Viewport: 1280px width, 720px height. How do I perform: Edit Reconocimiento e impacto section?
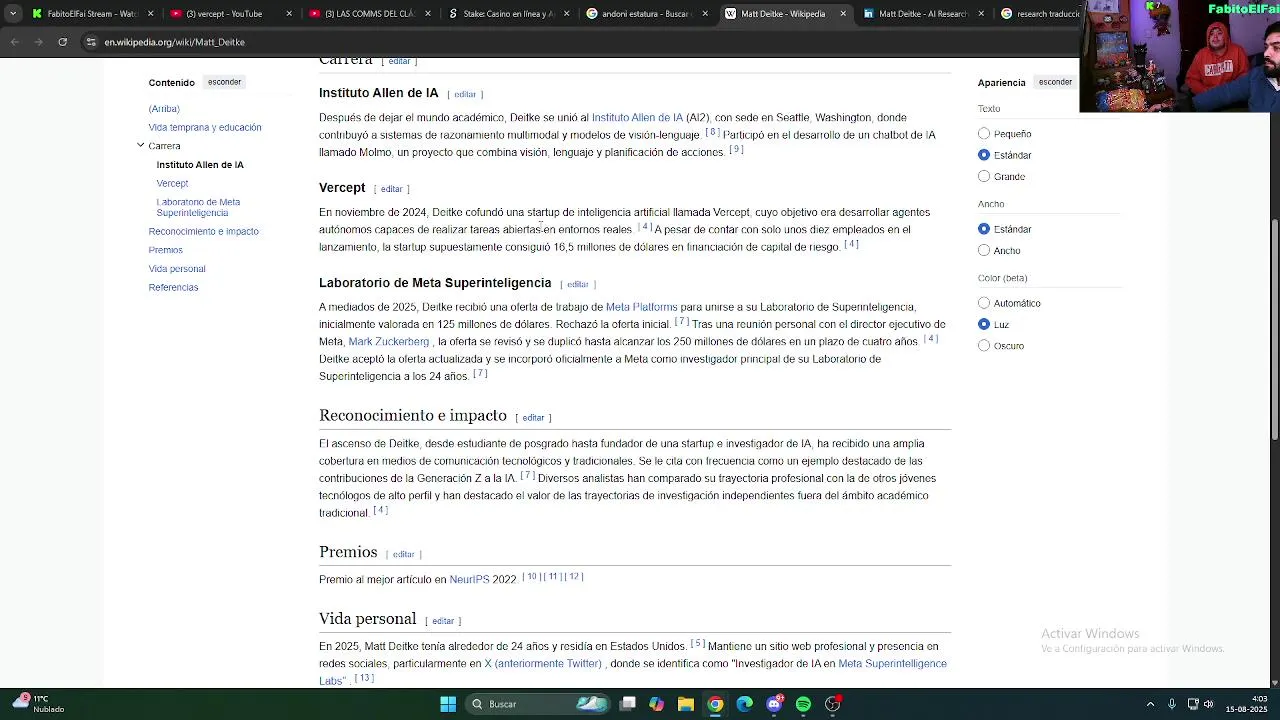(533, 418)
